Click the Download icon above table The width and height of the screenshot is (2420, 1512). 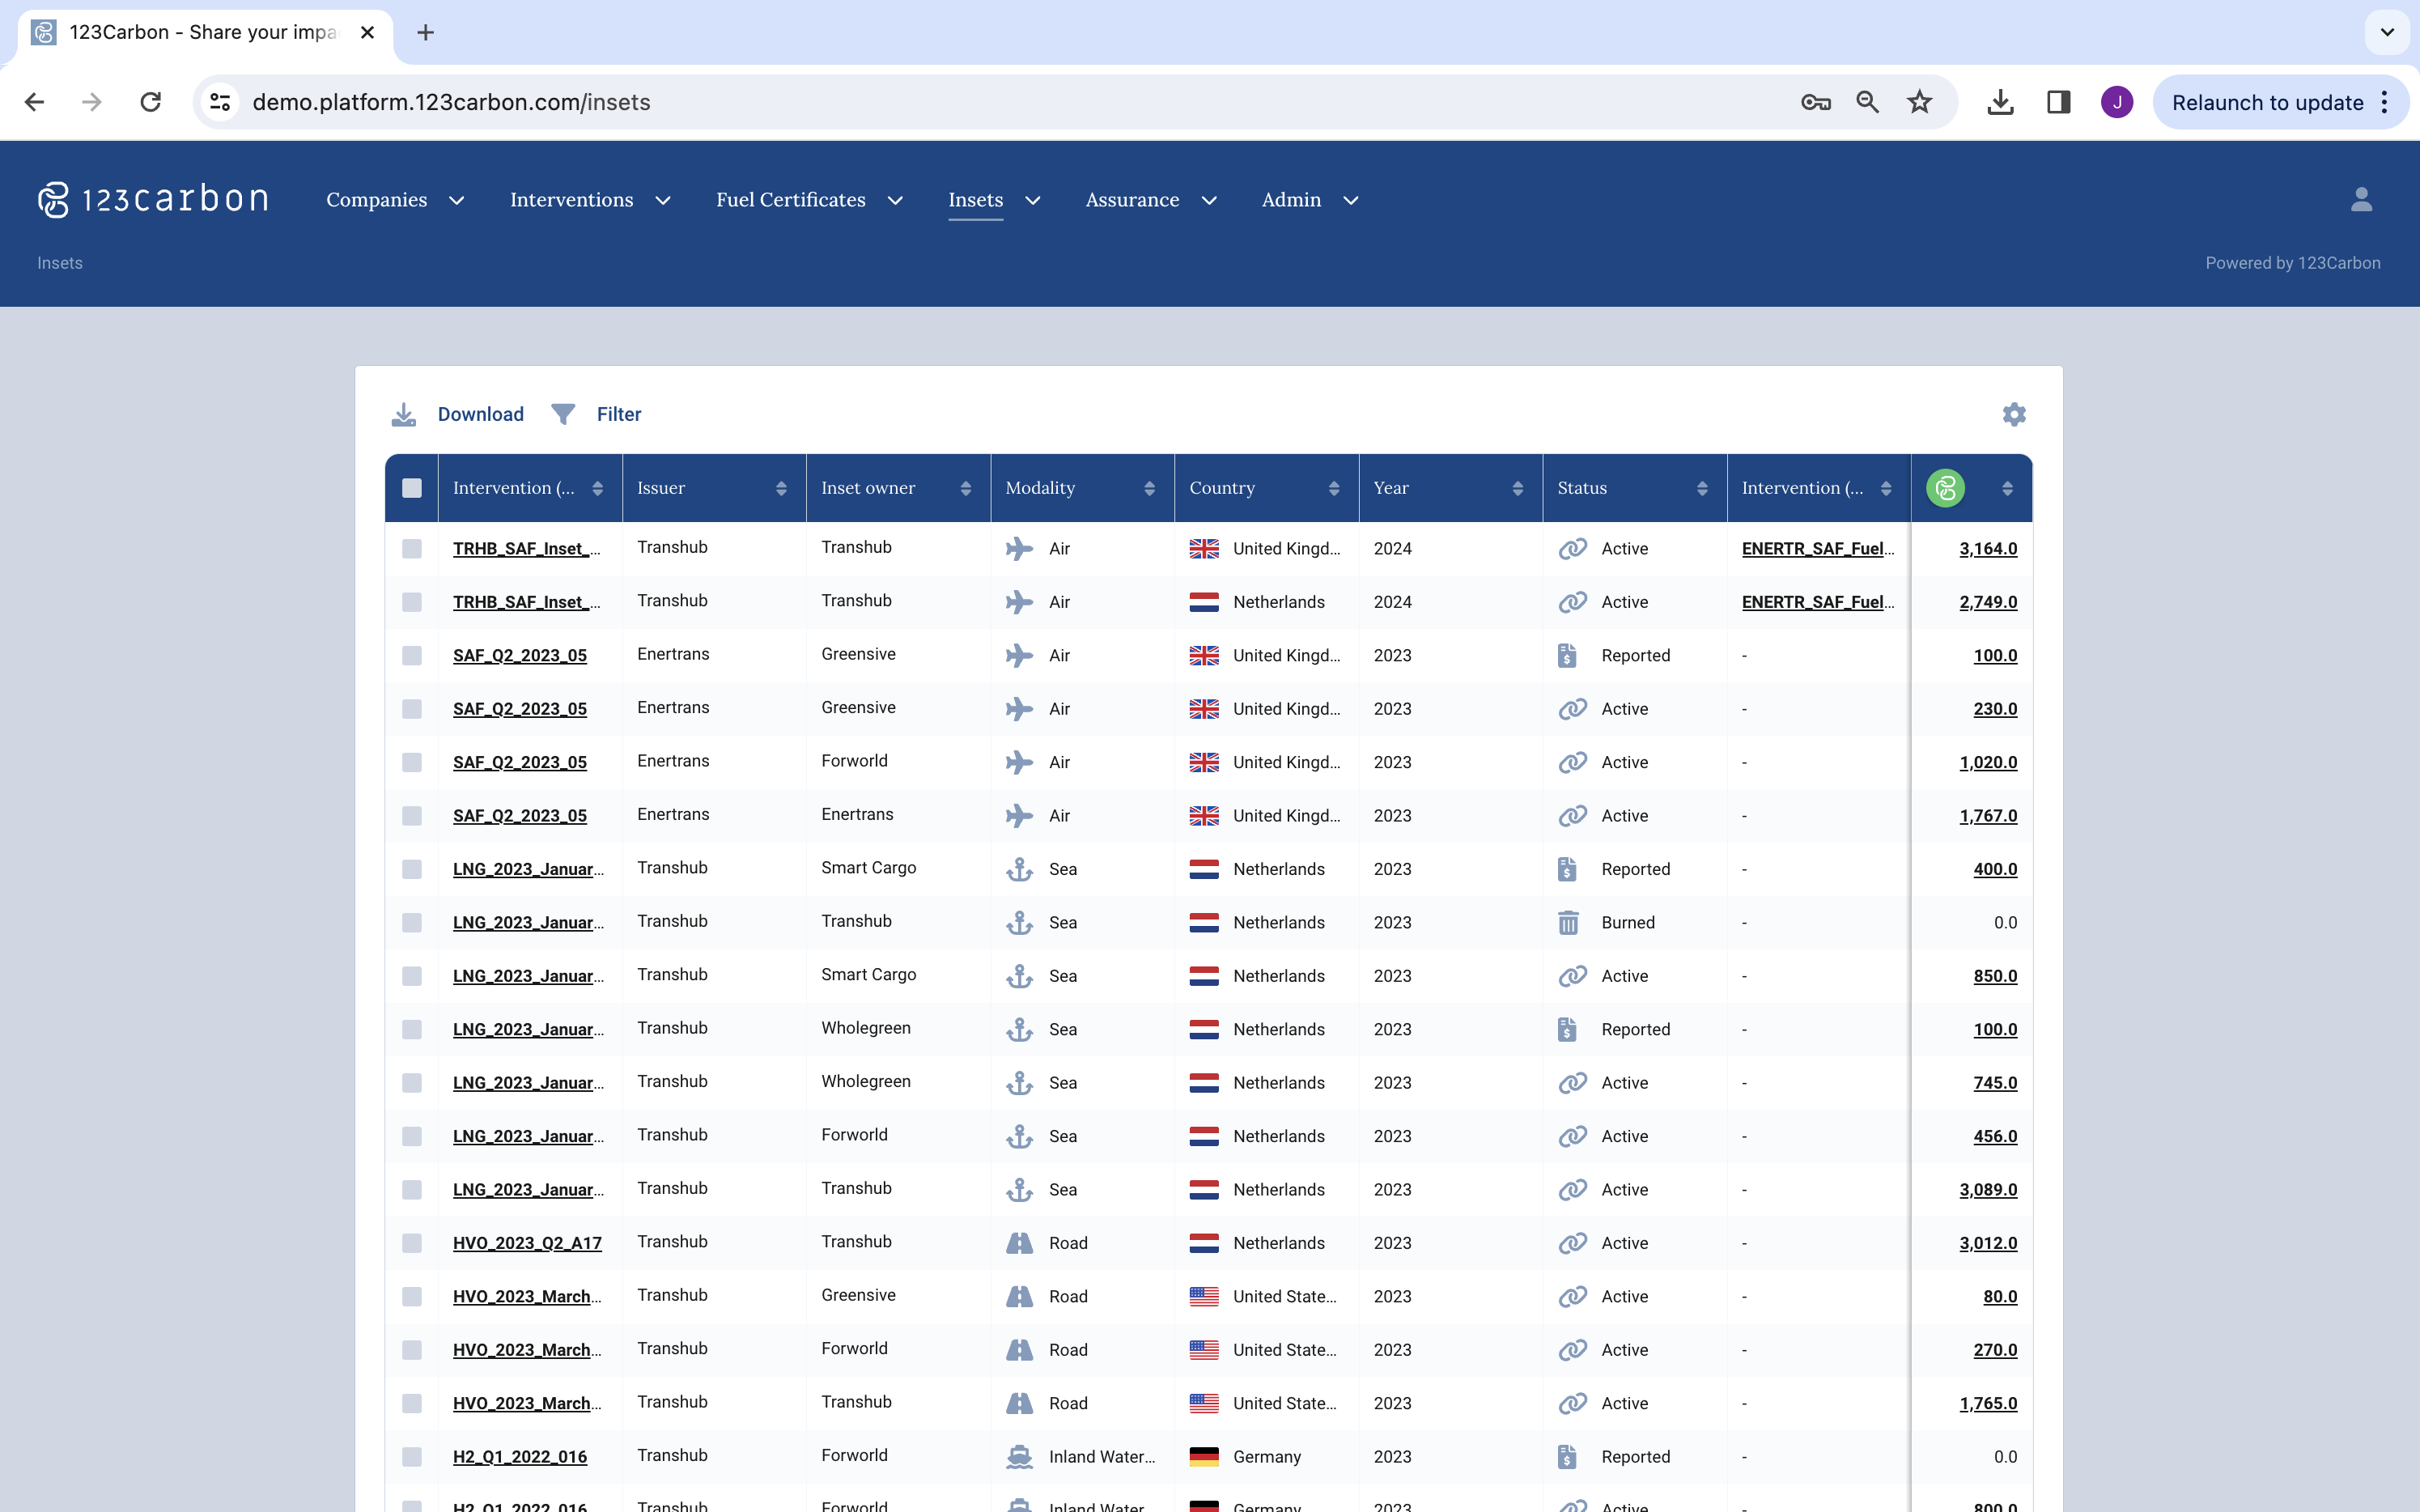[404, 414]
